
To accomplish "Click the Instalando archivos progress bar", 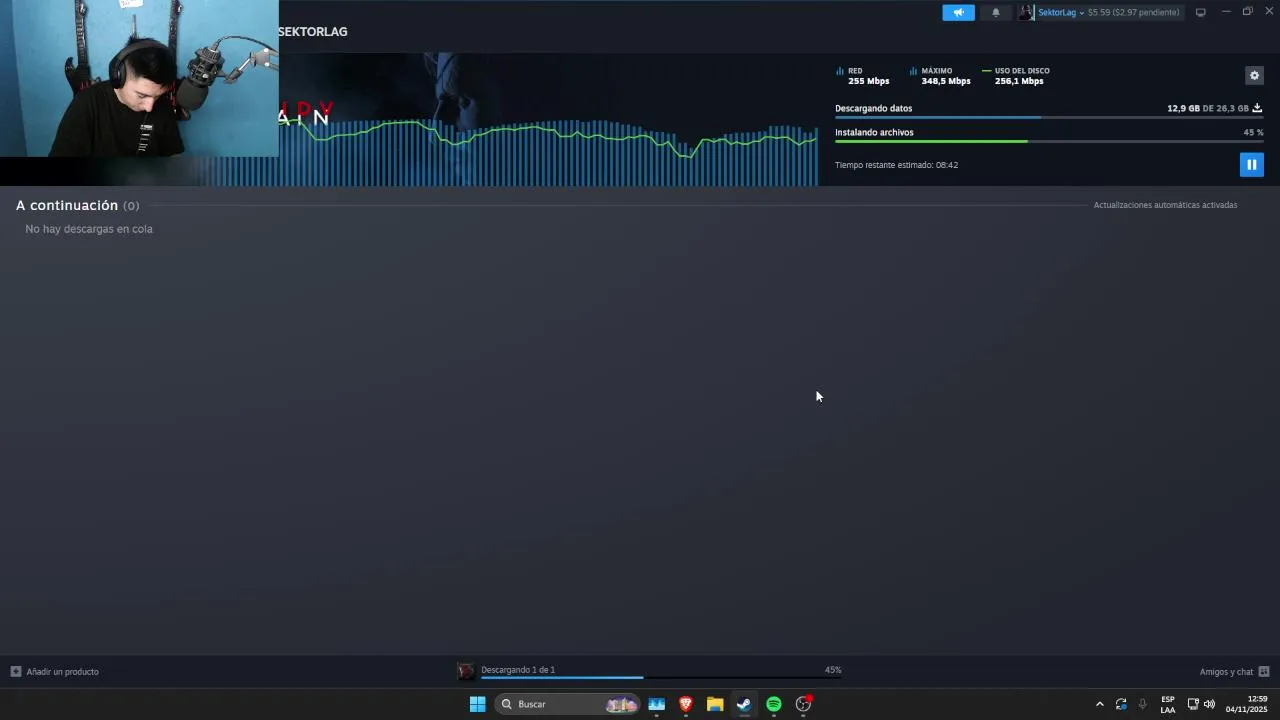I will pos(1049,141).
